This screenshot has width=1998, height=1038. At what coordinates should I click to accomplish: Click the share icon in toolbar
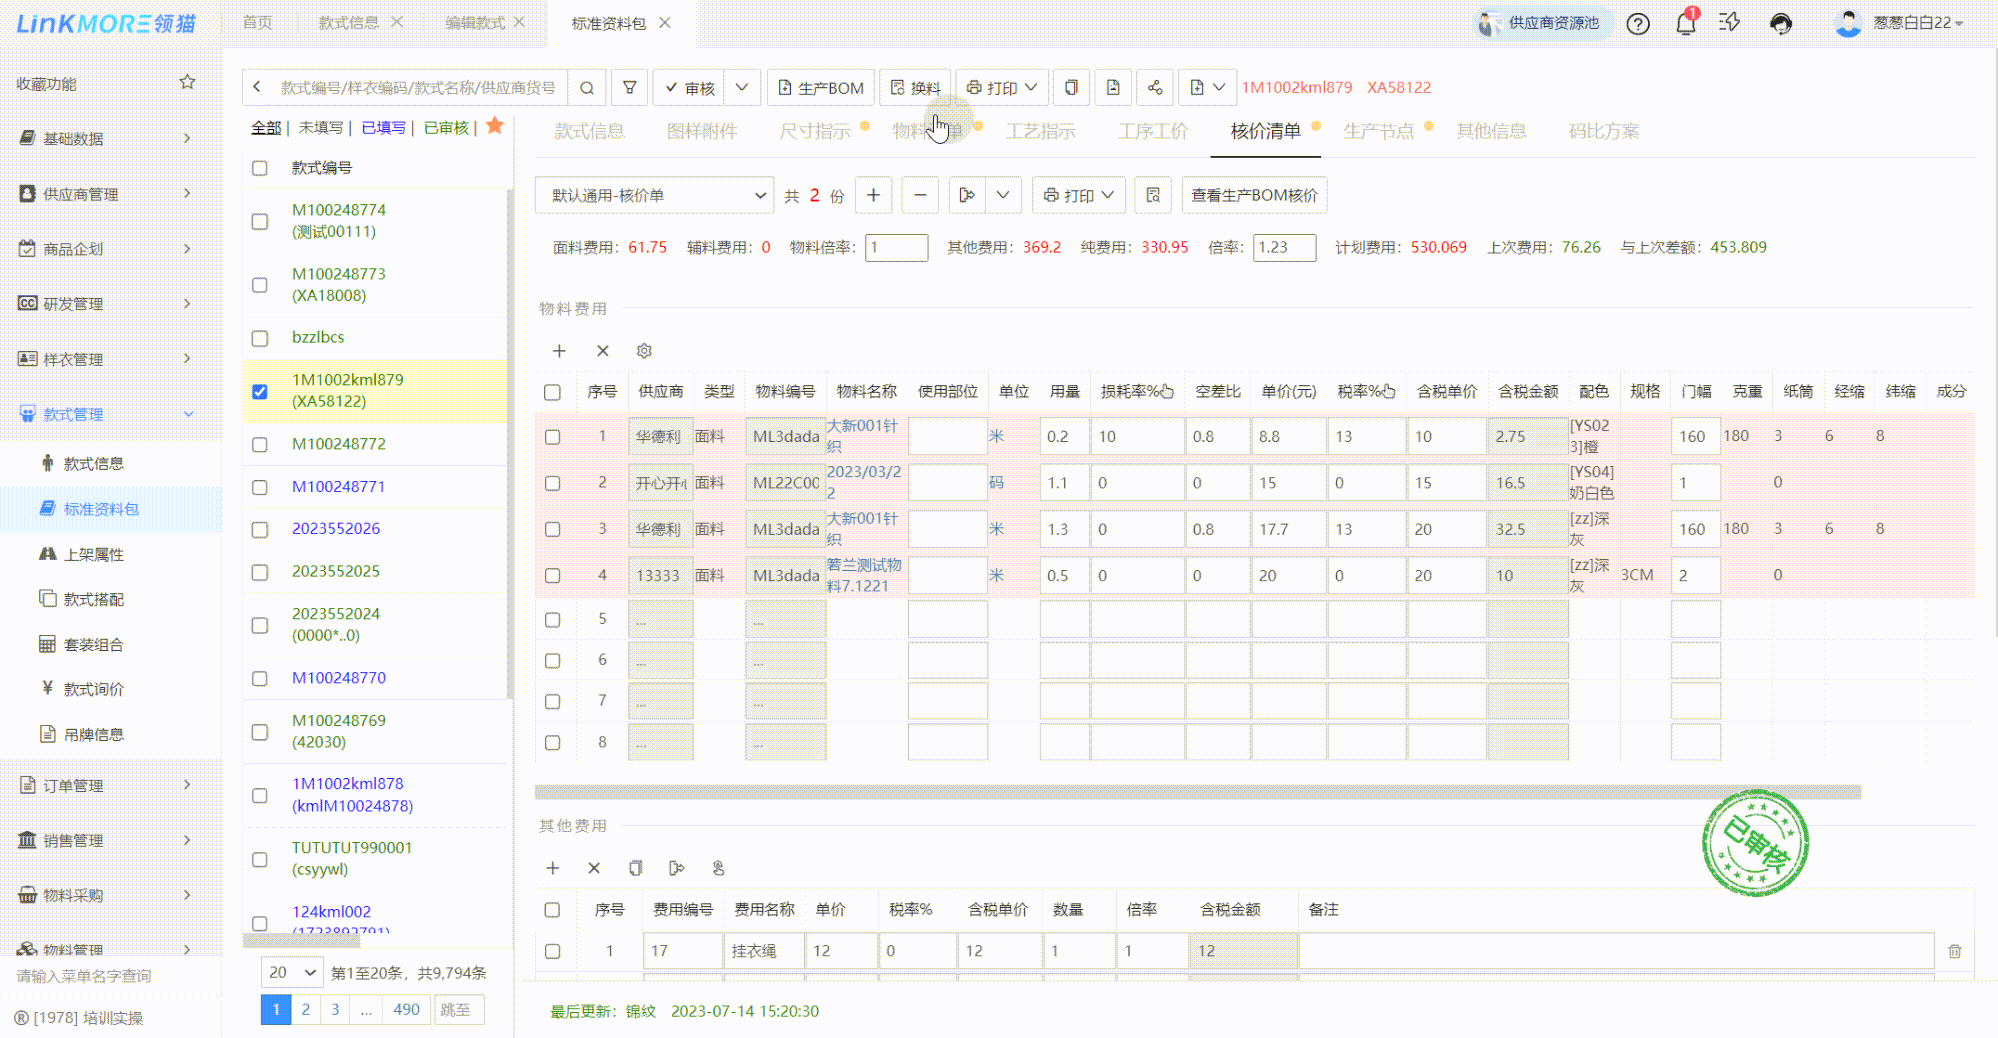[1155, 88]
